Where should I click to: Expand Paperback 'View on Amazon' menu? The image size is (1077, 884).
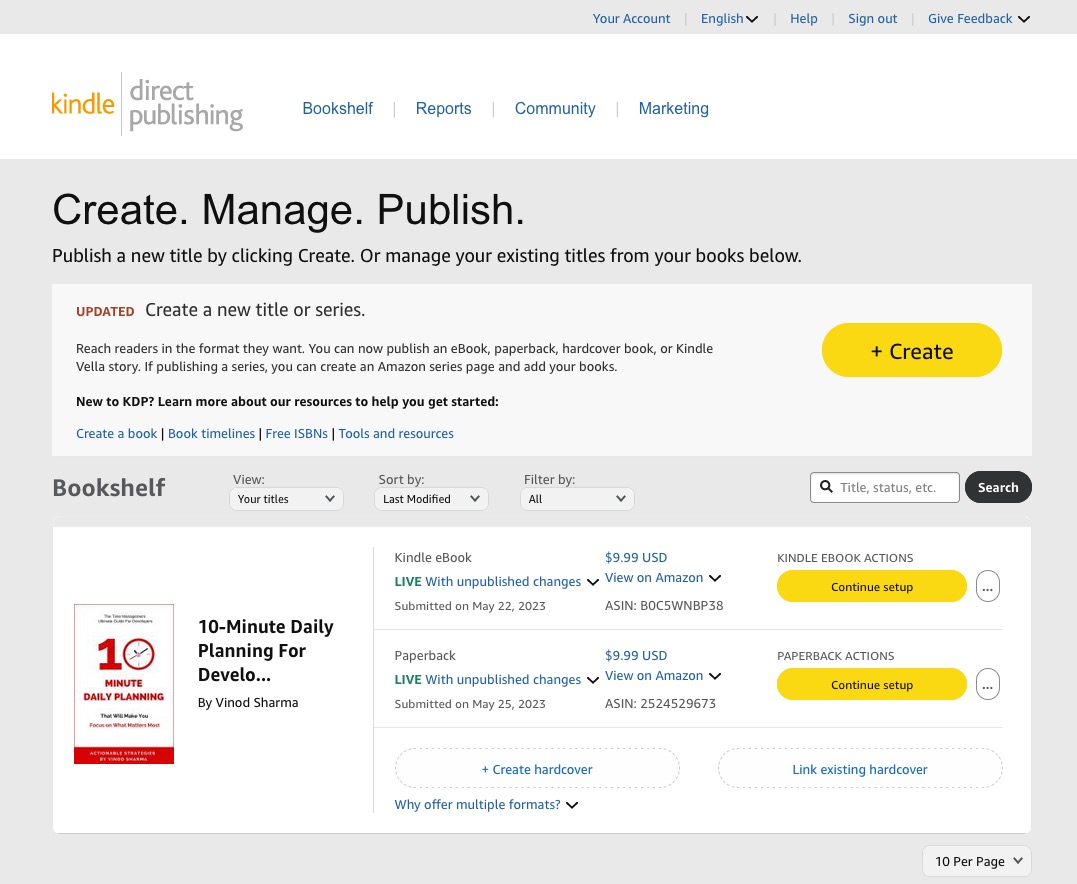(x=663, y=676)
